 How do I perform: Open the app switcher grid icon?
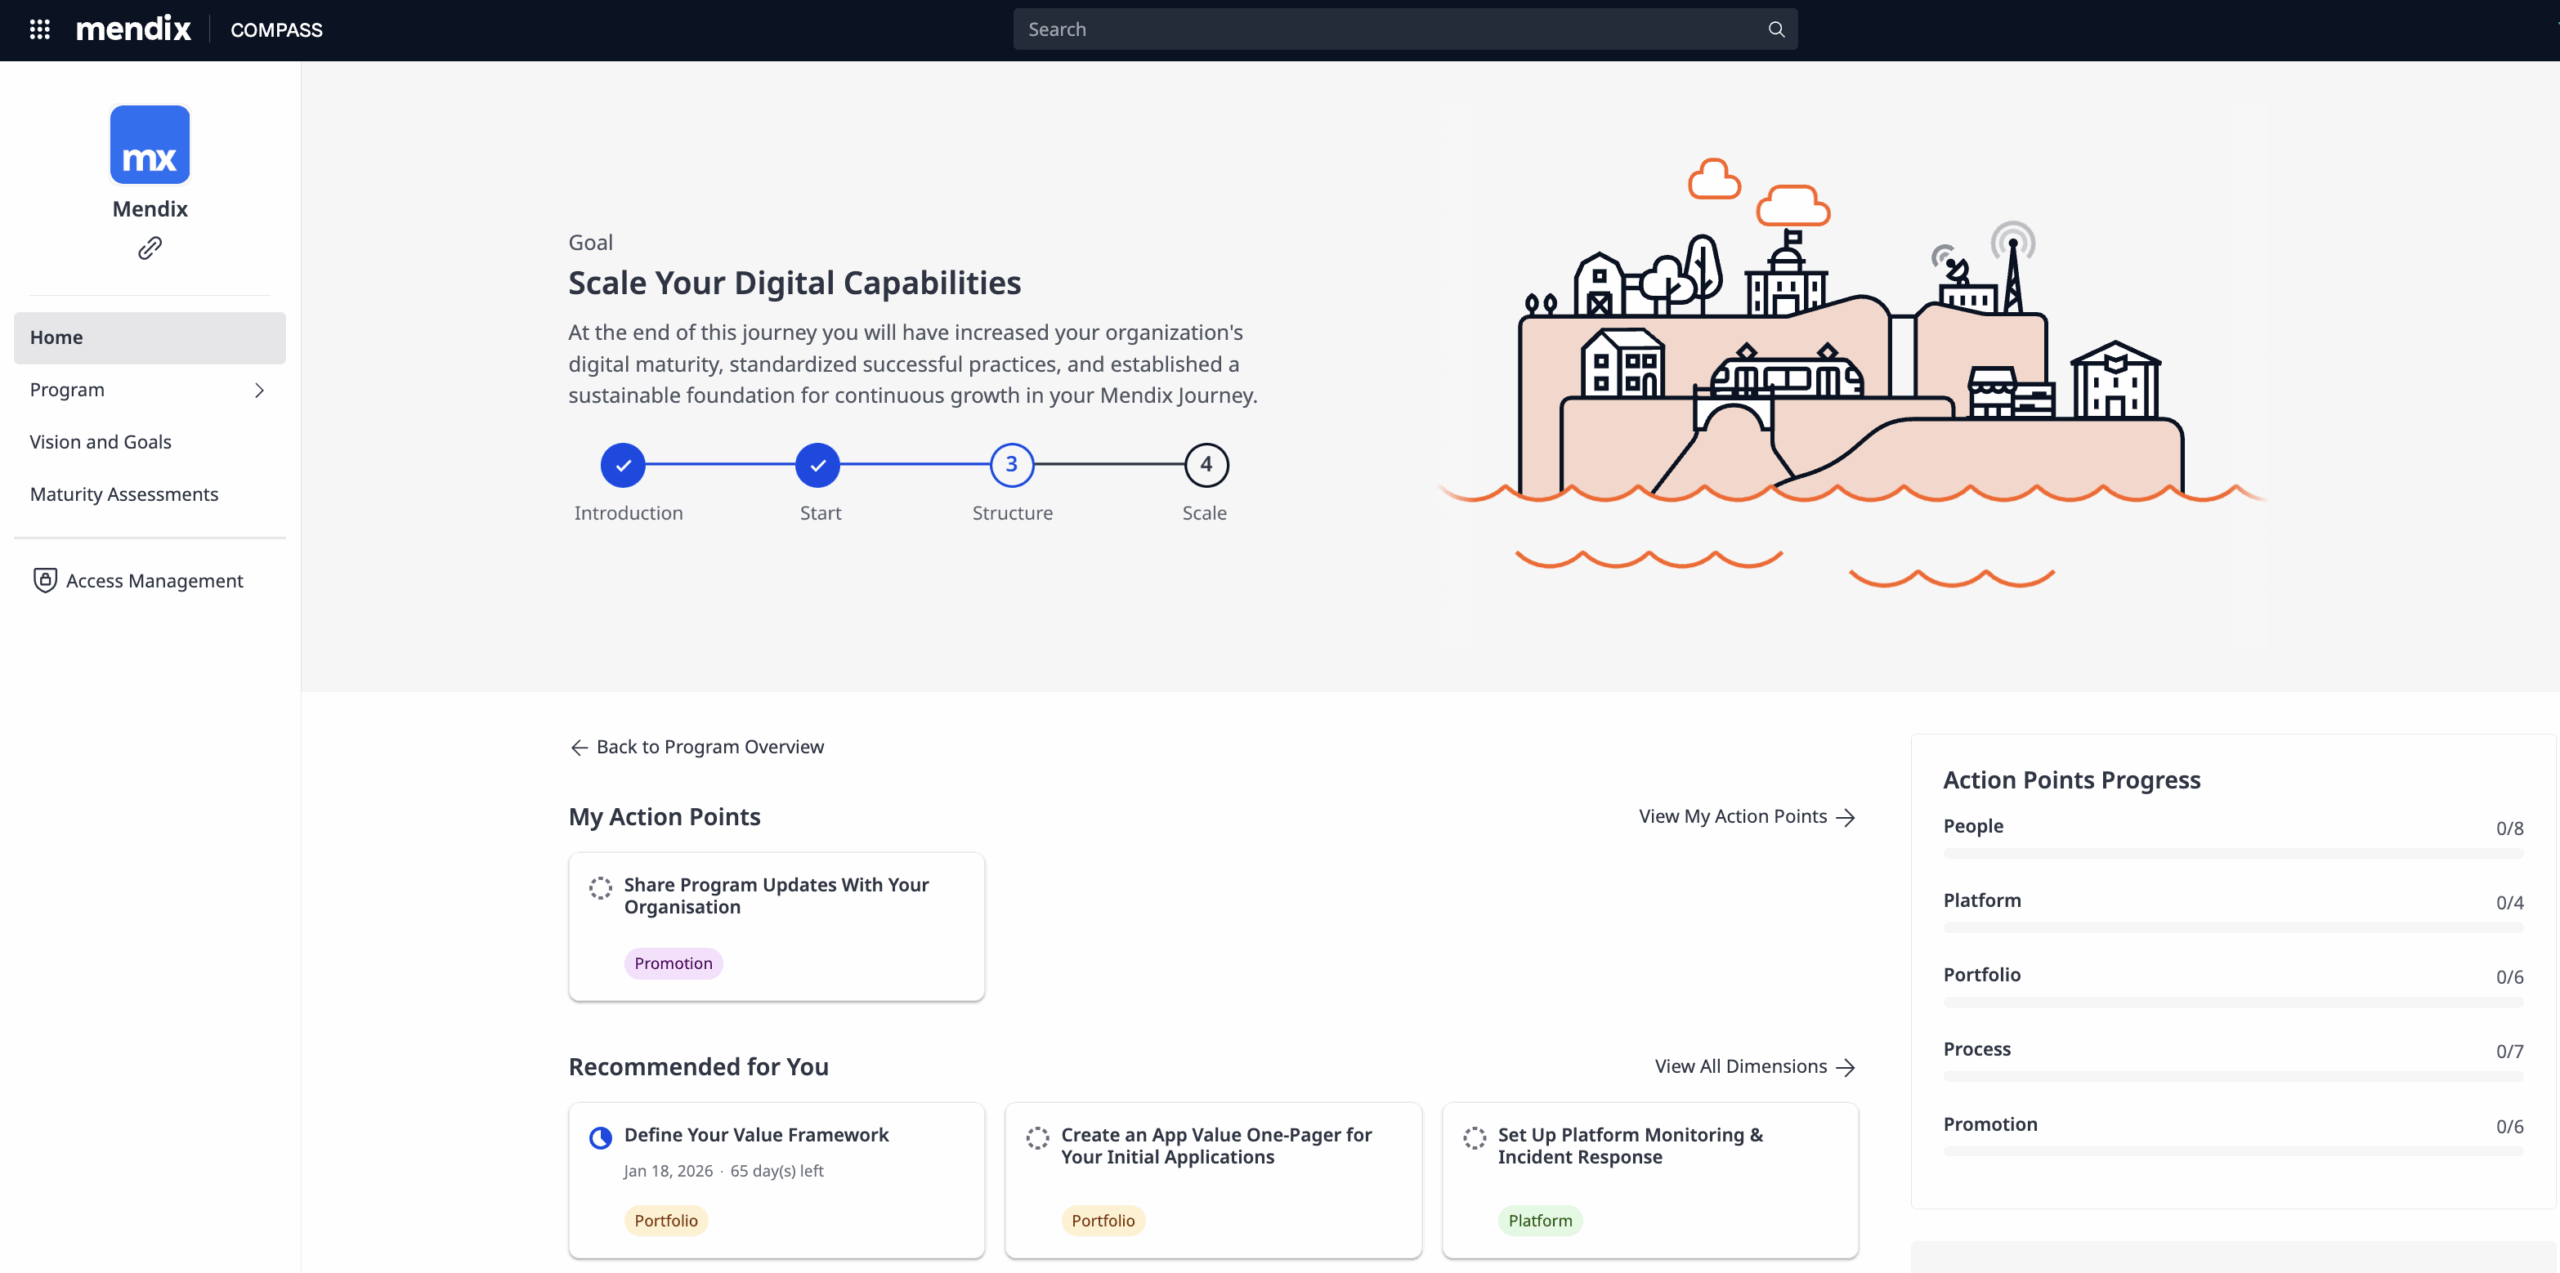[40, 29]
